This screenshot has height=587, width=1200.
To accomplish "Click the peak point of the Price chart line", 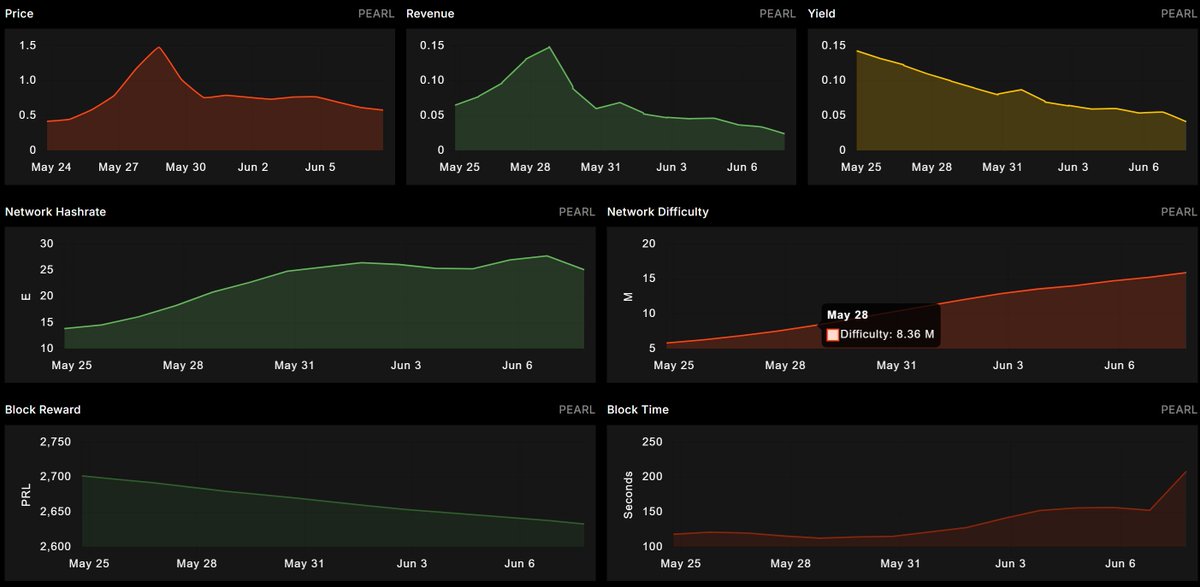I will coord(158,47).
